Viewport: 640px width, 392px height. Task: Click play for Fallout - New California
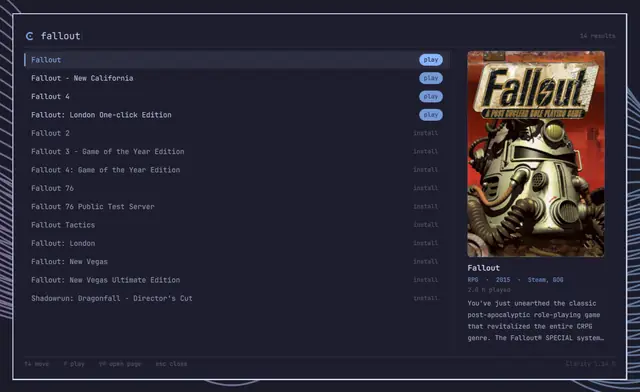coord(431,78)
